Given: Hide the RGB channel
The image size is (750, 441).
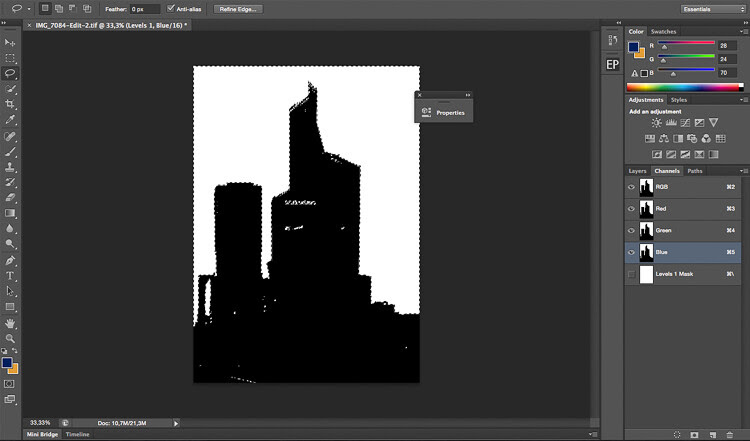Looking at the screenshot, I should click(631, 187).
